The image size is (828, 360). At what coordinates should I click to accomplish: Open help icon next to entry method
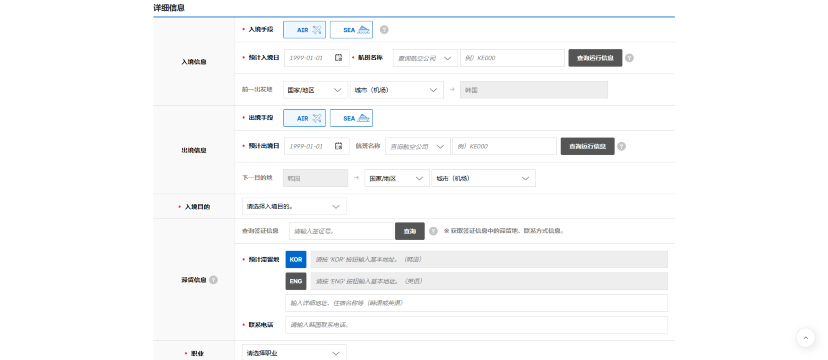pos(384,30)
